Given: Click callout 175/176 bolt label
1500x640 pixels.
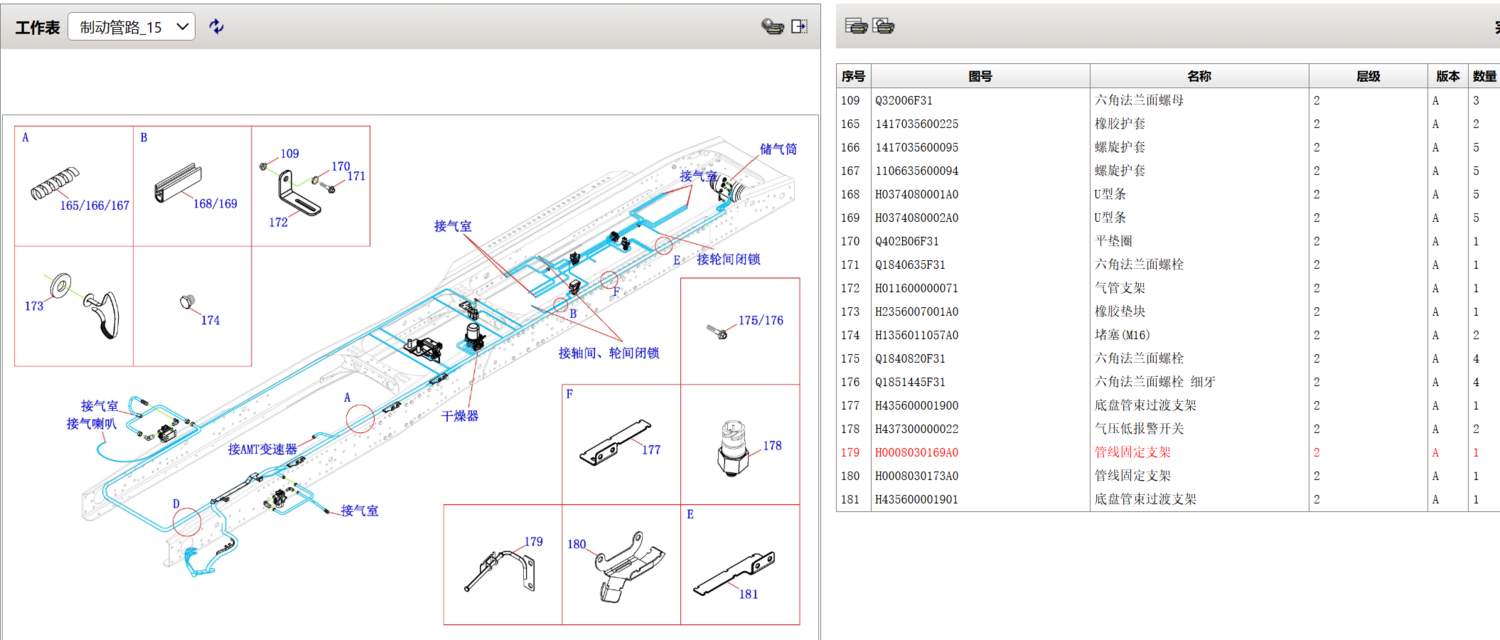Looking at the screenshot, I should point(761,321).
